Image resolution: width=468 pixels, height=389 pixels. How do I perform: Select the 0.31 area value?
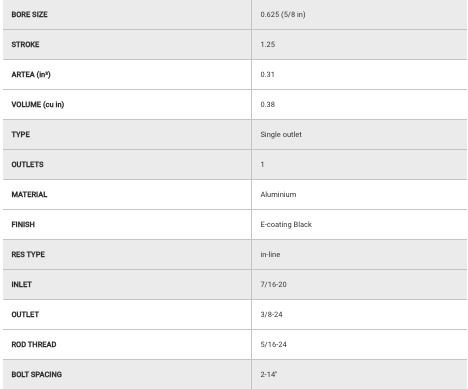267,74
